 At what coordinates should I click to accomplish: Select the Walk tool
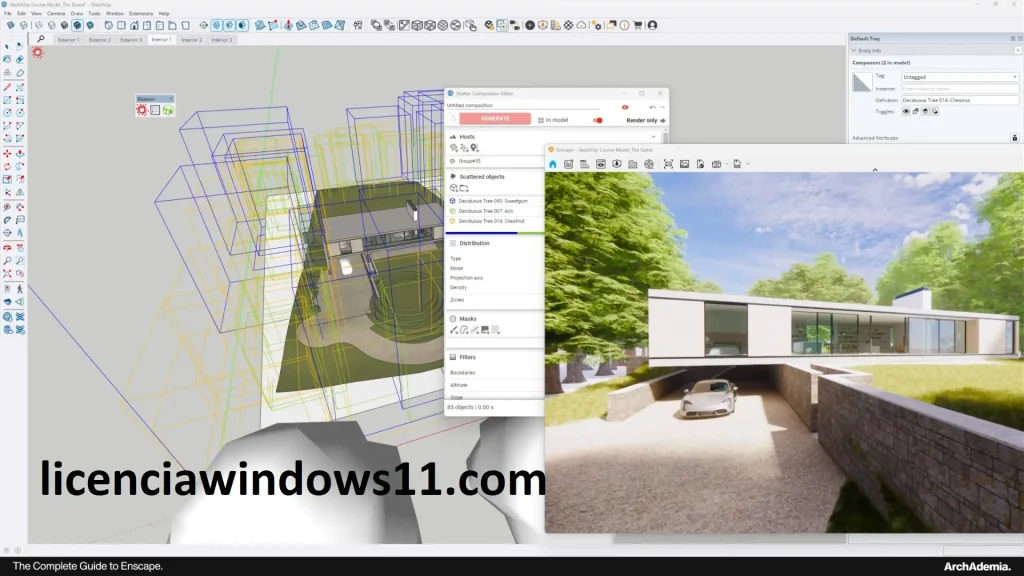click(x=20, y=288)
